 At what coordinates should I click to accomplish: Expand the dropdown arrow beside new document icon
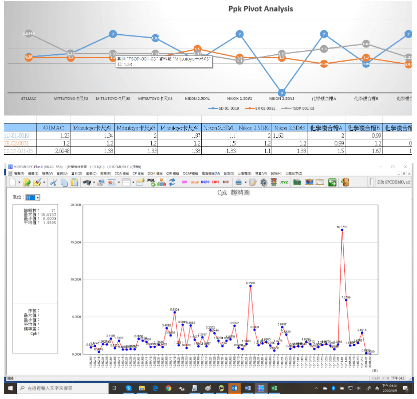pos(19,183)
